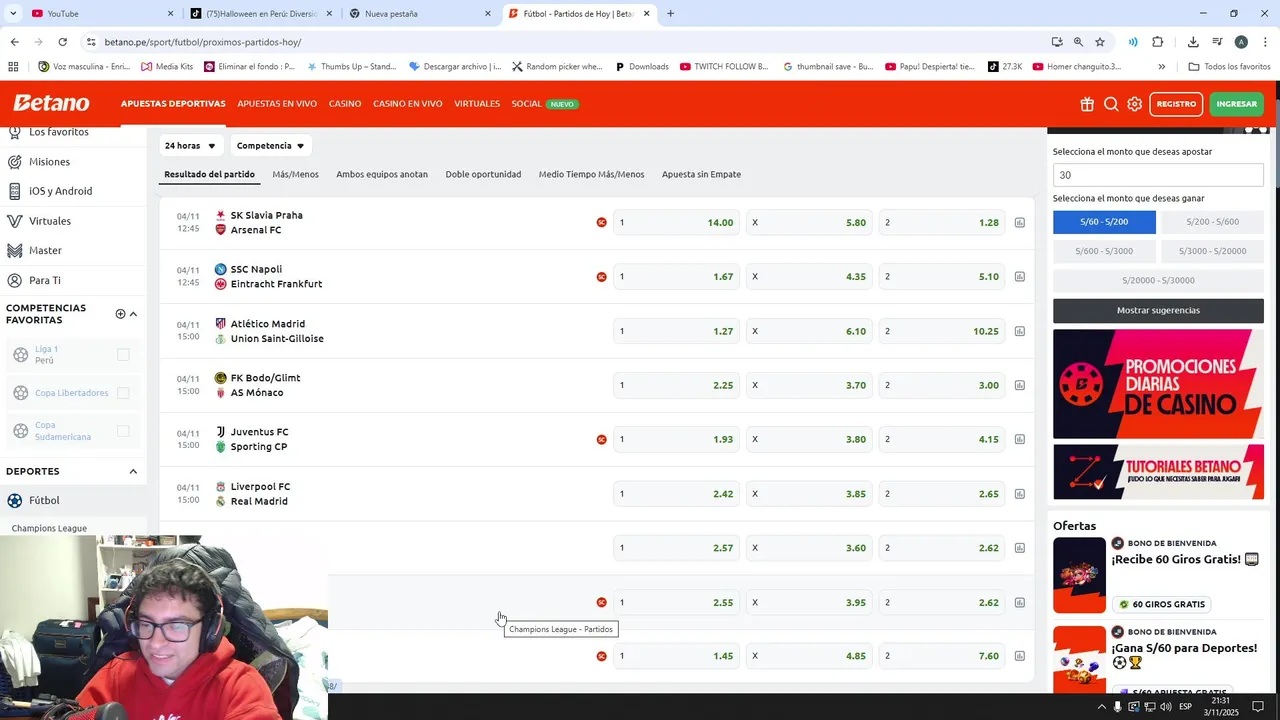This screenshot has width=1280, height=720.
Task: Expand the hidden bookmarks overflow chevron
Action: [1161, 67]
